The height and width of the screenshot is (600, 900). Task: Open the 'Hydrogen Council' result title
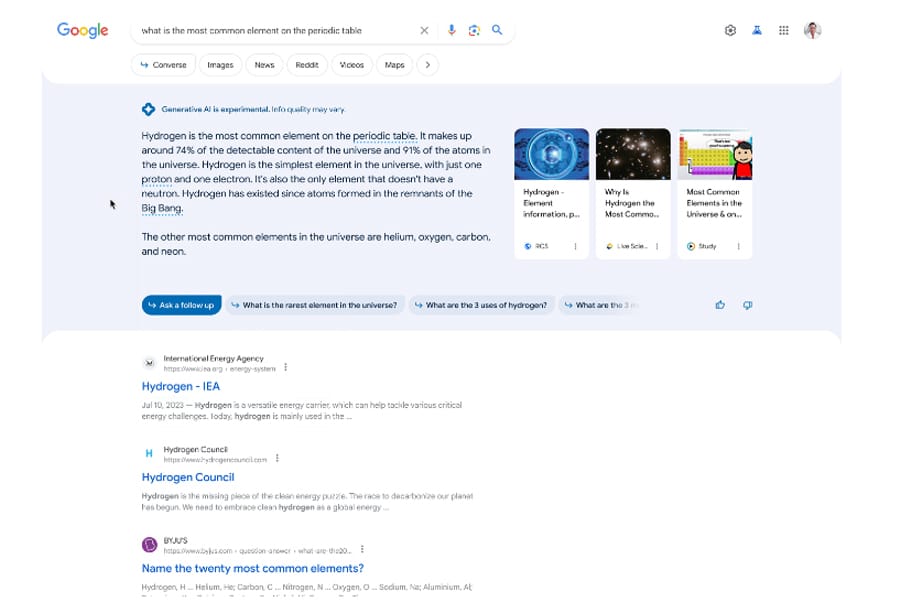[188, 477]
